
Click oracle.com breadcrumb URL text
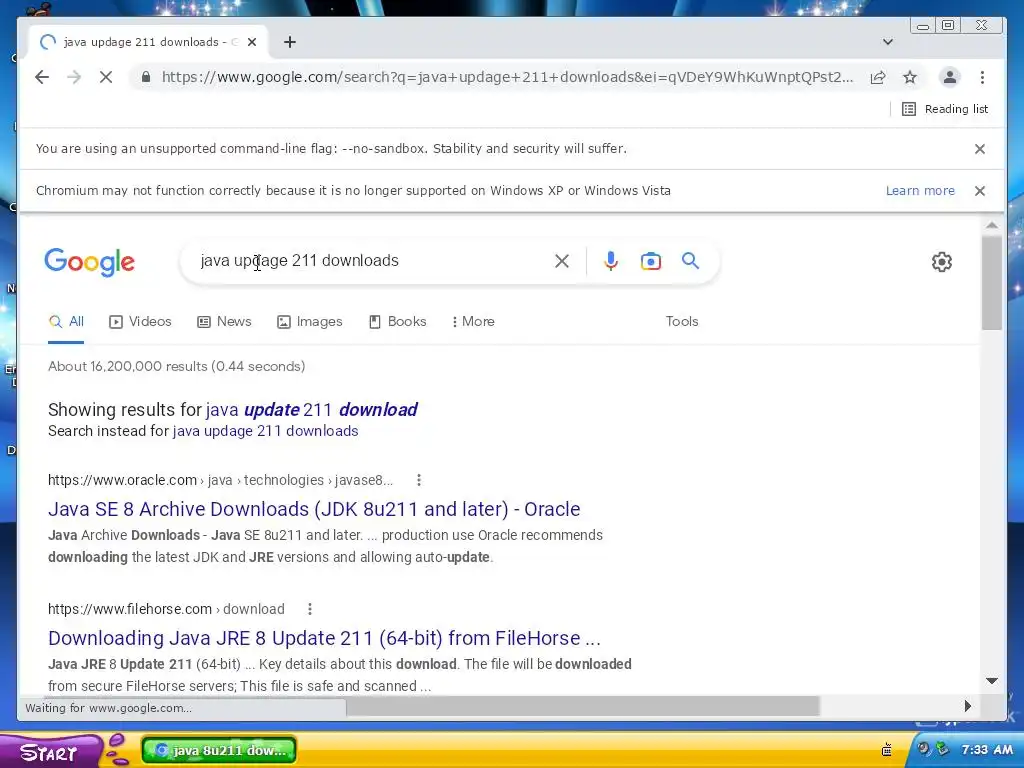pos(220,480)
